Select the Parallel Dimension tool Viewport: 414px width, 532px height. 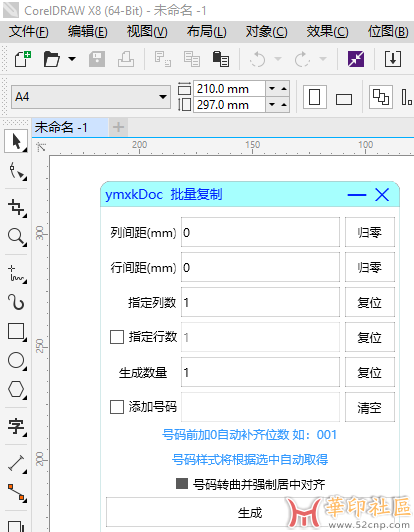(x=17, y=463)
